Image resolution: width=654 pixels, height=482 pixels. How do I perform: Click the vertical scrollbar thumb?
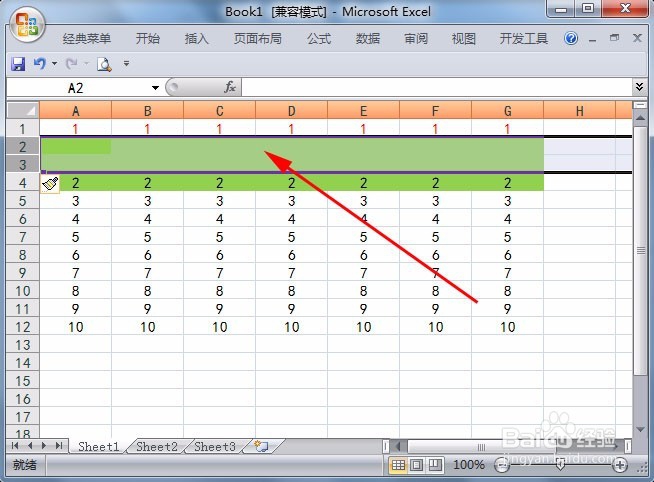point(640,250)
